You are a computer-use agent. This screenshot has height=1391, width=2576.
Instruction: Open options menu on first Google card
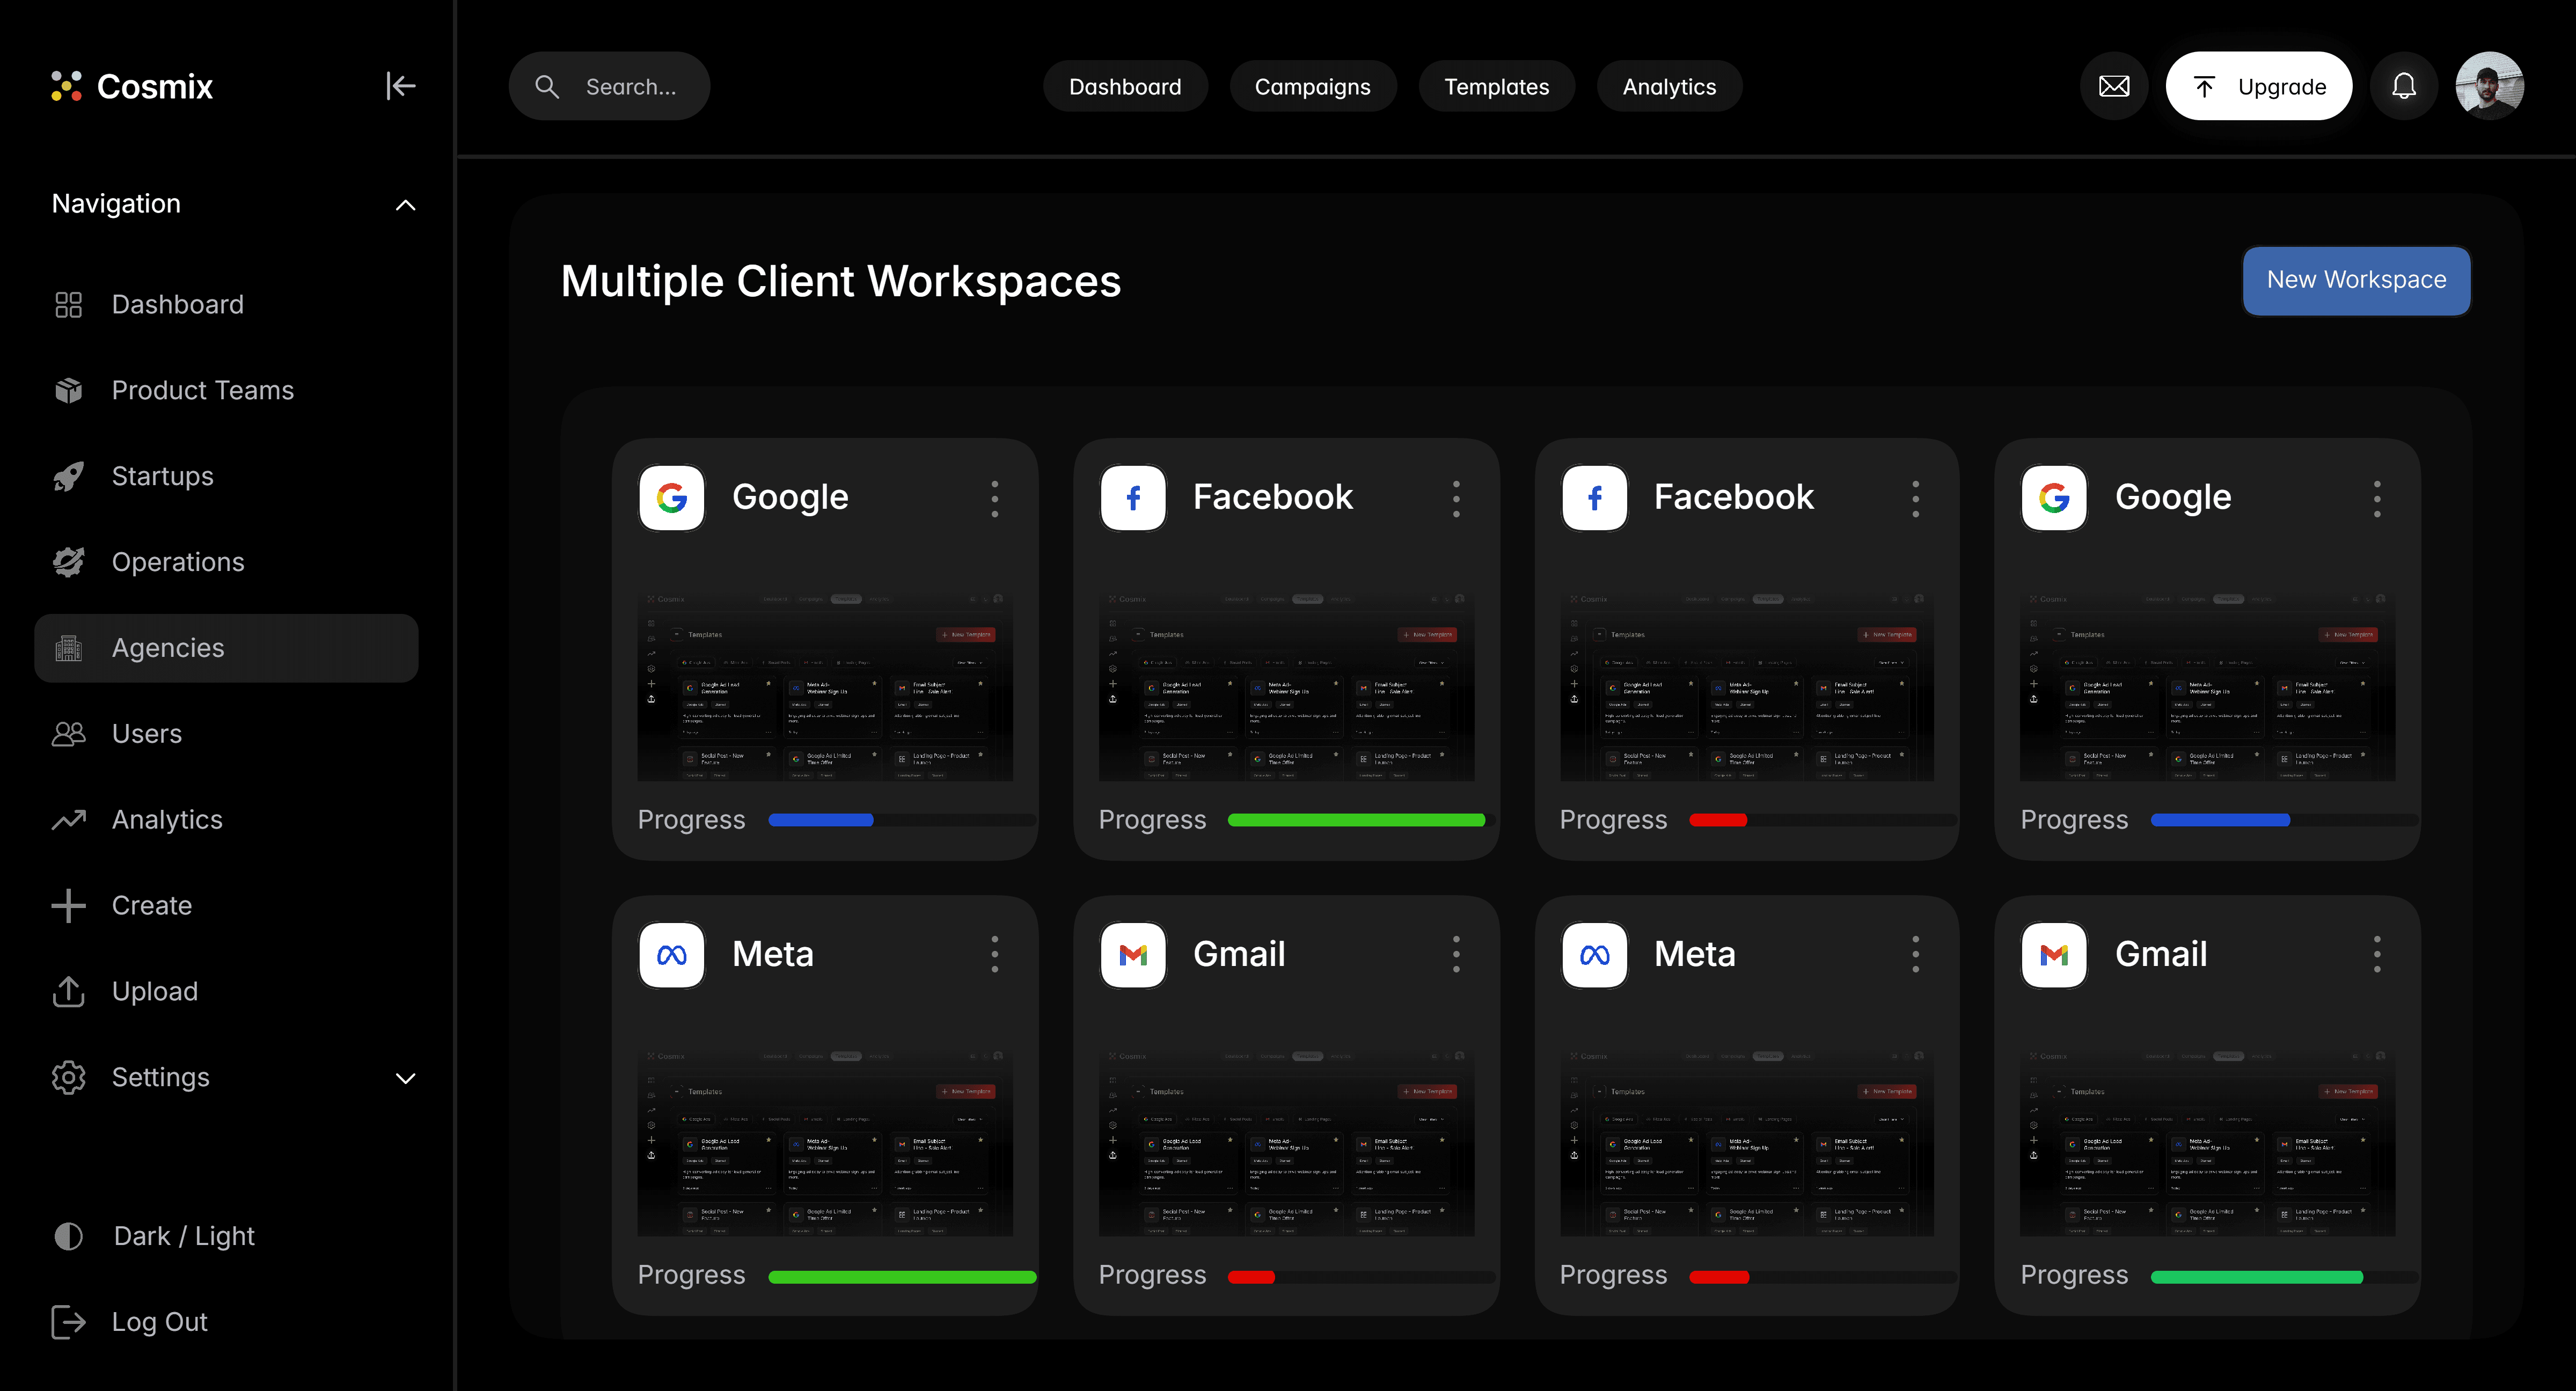coord(994,498)
